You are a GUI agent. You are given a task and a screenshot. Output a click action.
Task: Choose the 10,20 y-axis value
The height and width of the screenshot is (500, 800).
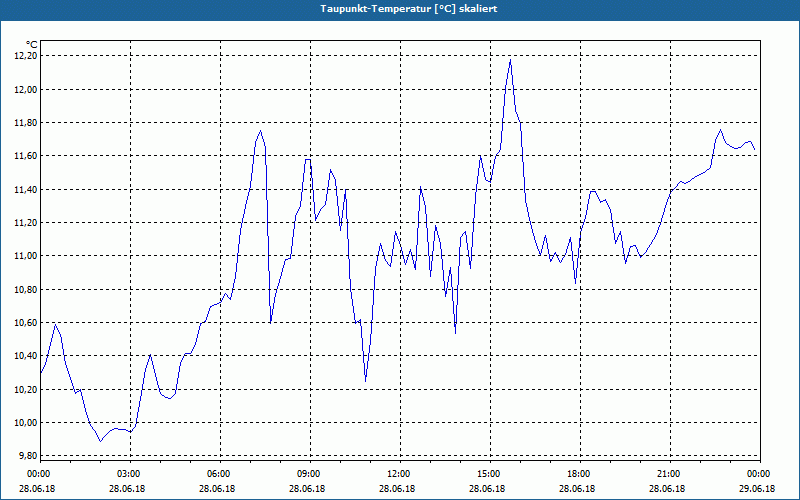point(27,389)
